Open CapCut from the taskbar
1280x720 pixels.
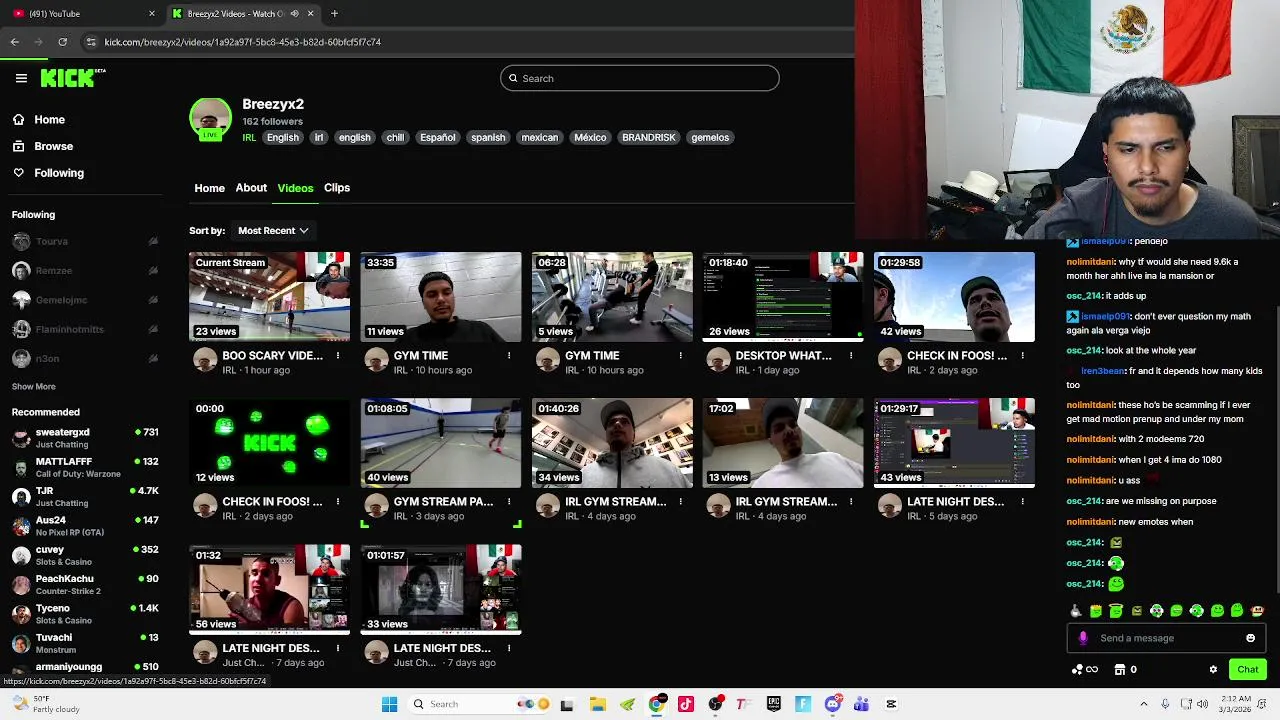click(891, 704)
